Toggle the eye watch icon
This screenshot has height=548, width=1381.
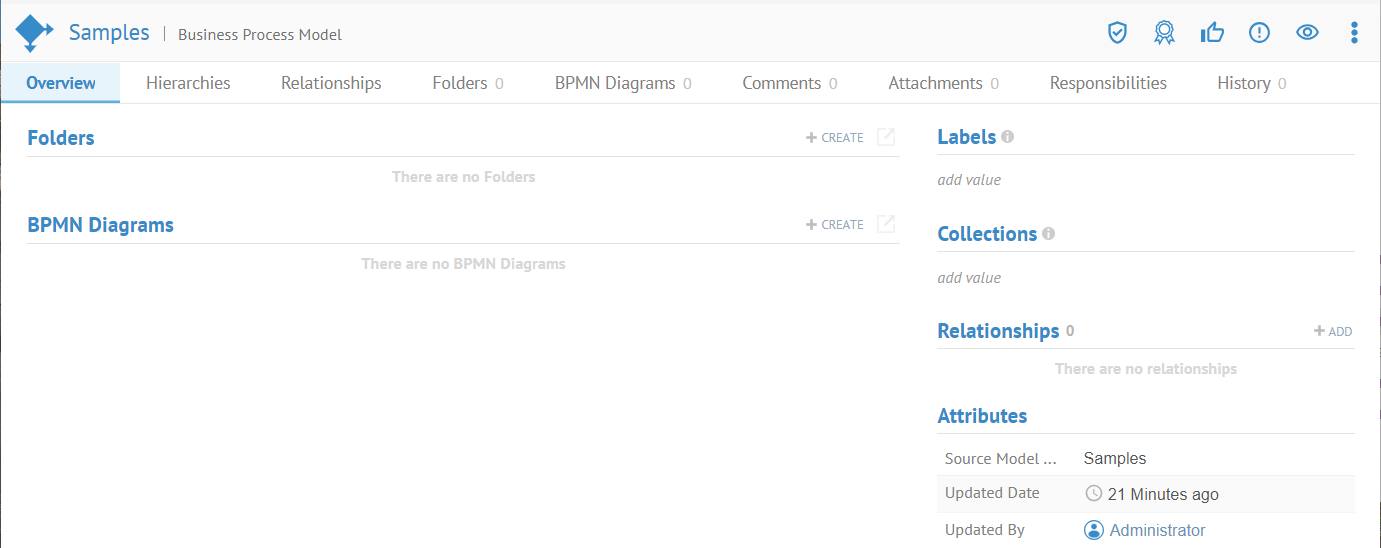[x=1307, y=33]
